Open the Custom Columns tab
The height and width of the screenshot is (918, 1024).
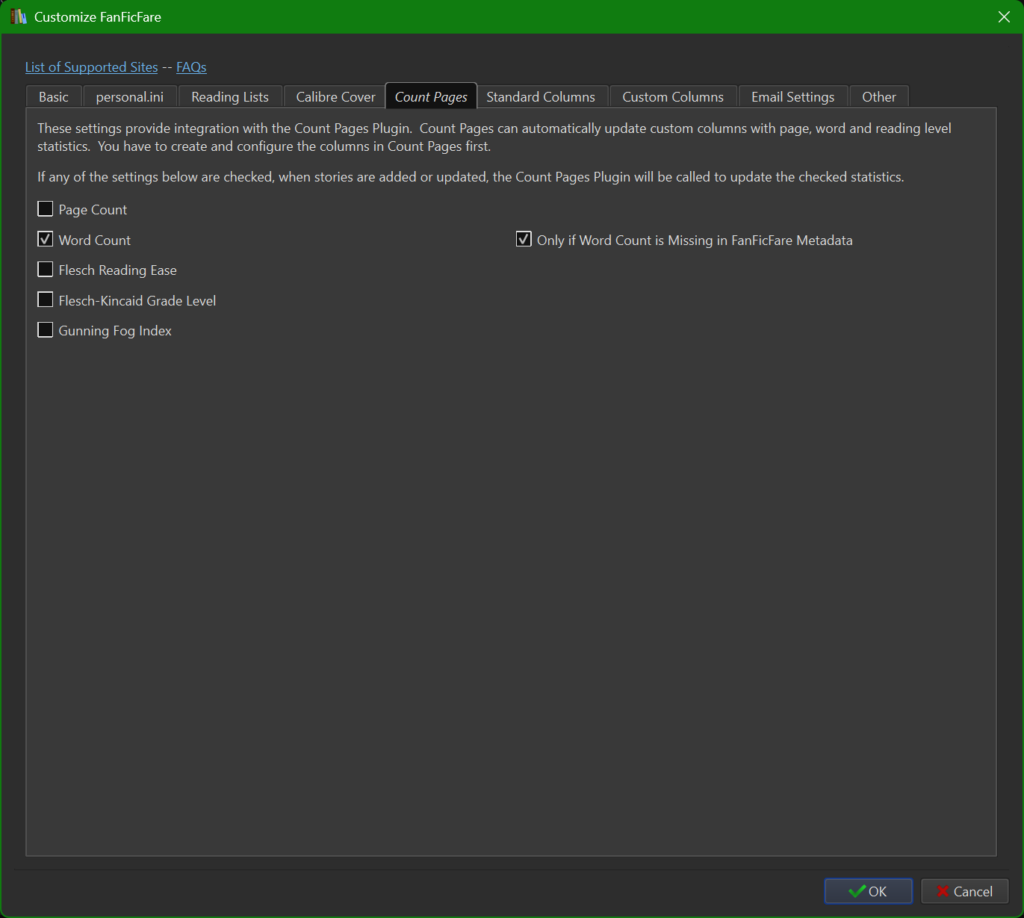[673, 96]
